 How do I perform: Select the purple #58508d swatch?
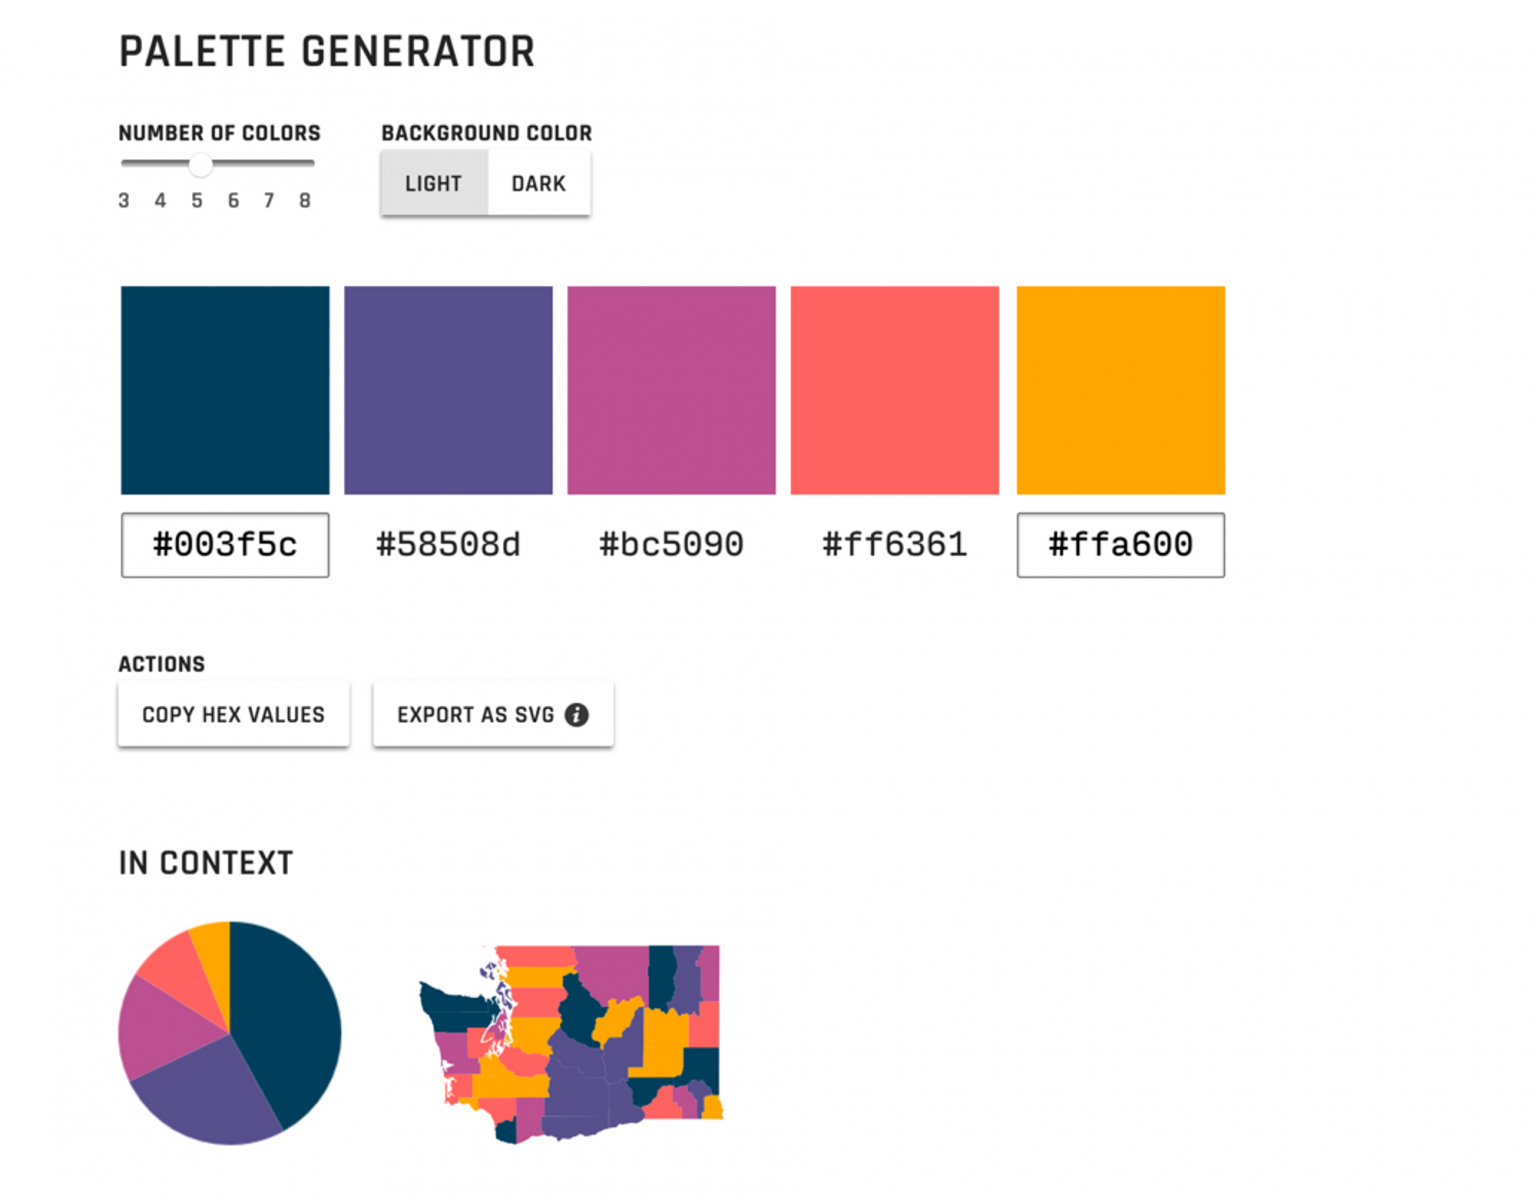(448, 390)
